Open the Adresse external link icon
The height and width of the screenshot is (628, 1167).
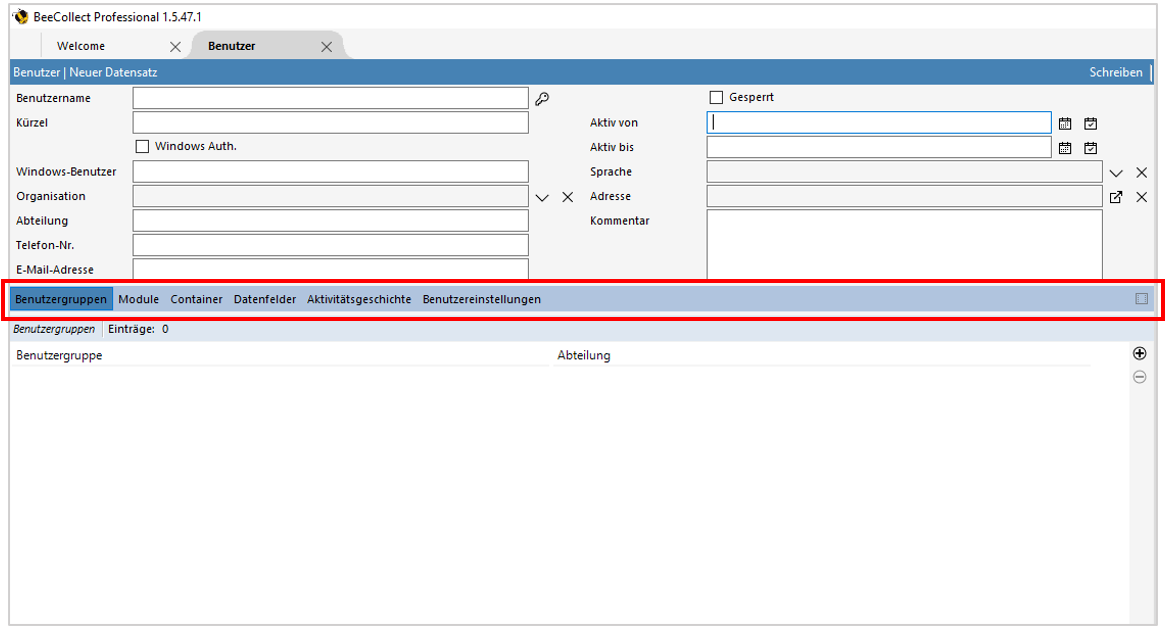[x=1116, y=197]
